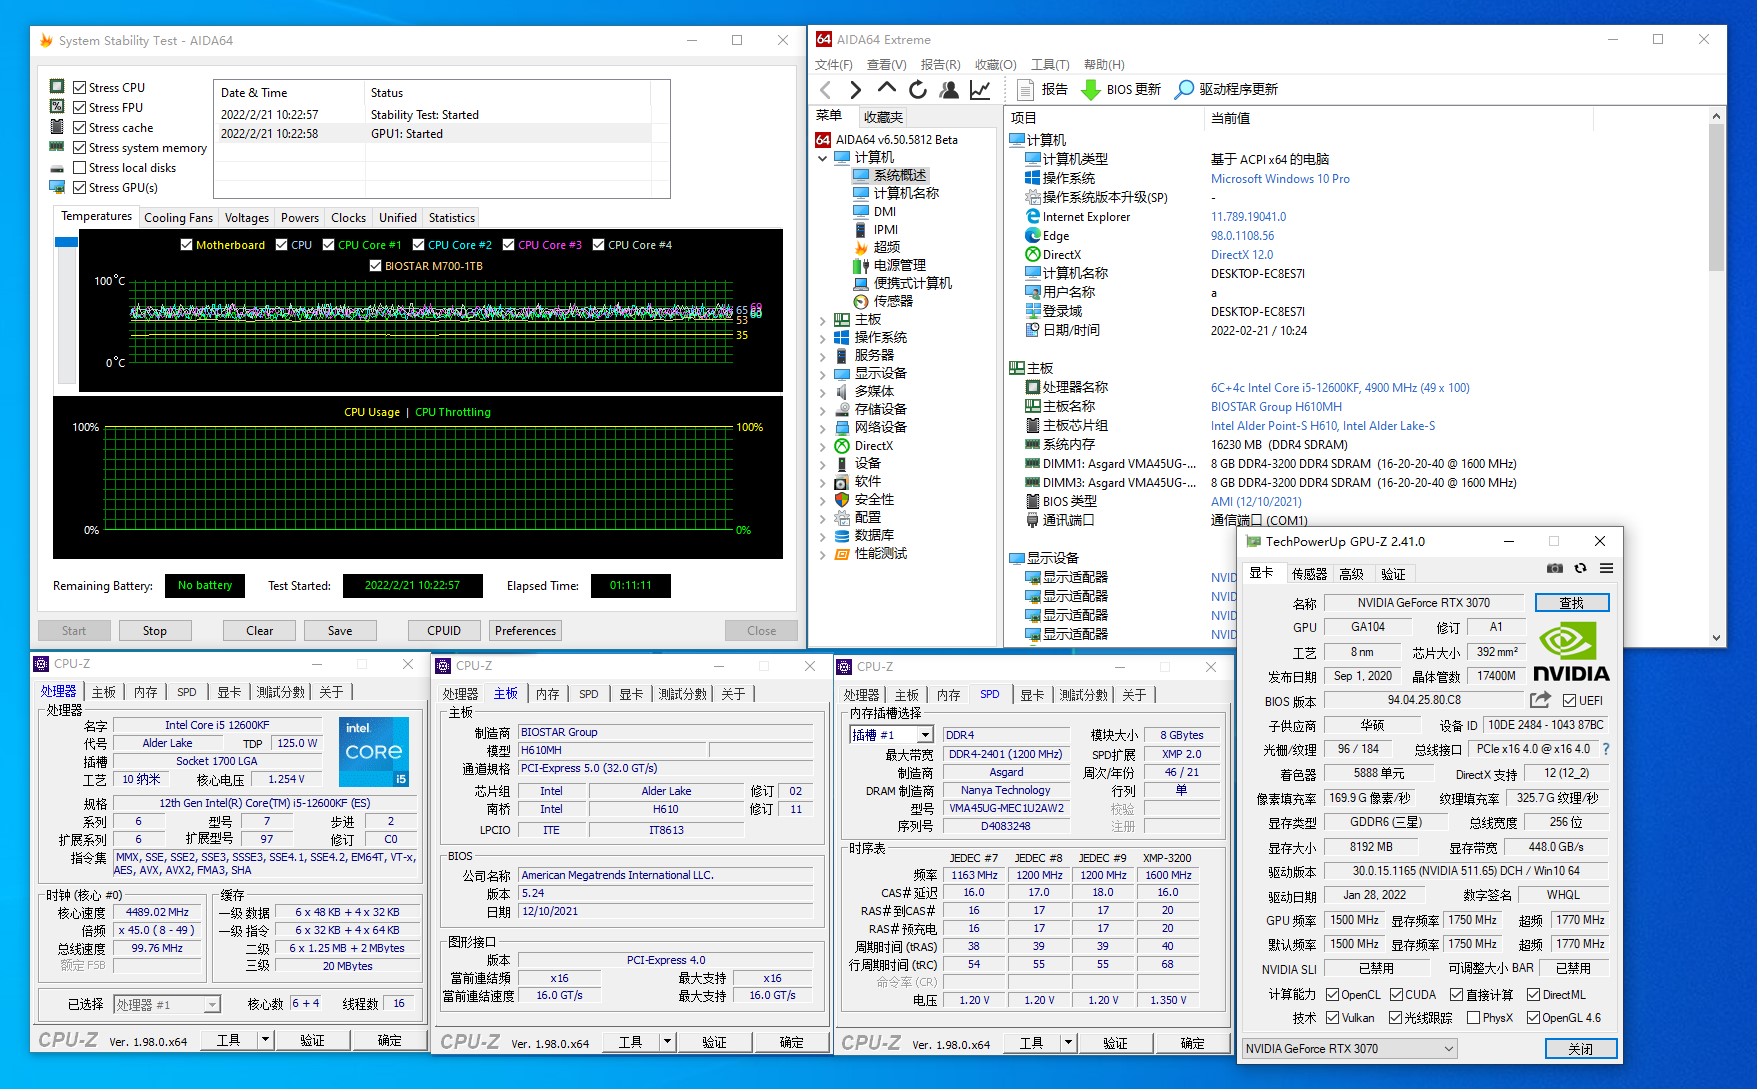This screenshot has width=1760, height=1092.
Task: Expand the 操作系统 tree node
Action: pos(822,338)
